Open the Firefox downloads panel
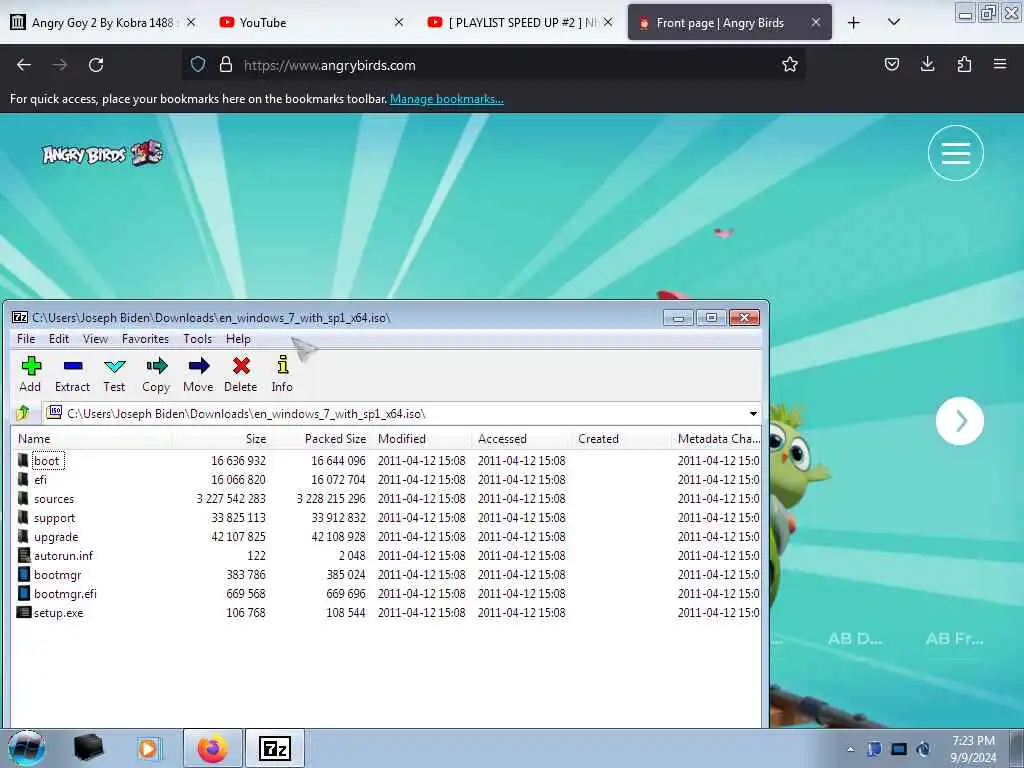This screenshot has width=1024, height=768. pyautogui.click(x=927, y=64)
